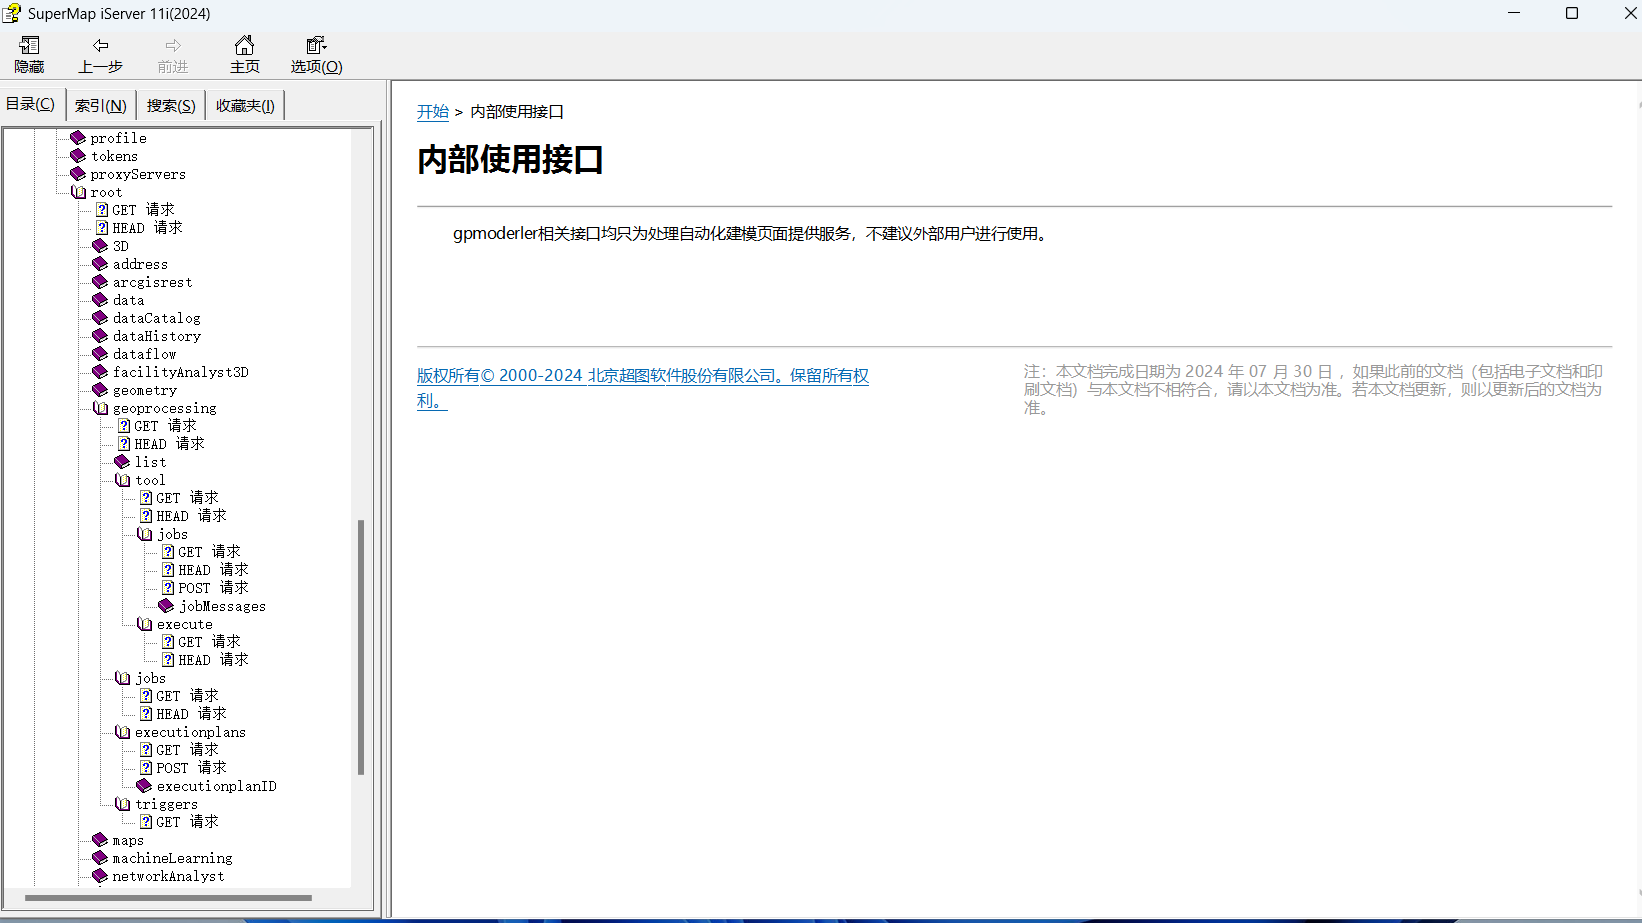Viewport: 1642px width, 923px height.
Task: Click the book icon beside address
Action: 100,264
